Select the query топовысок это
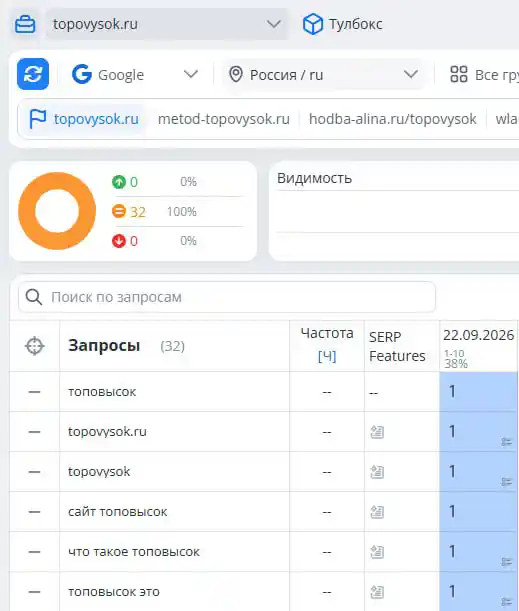519x611 pixels. (x=114, y=592)
